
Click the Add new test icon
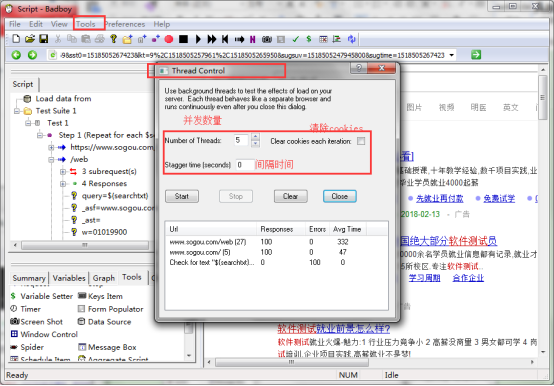(142, 39)
